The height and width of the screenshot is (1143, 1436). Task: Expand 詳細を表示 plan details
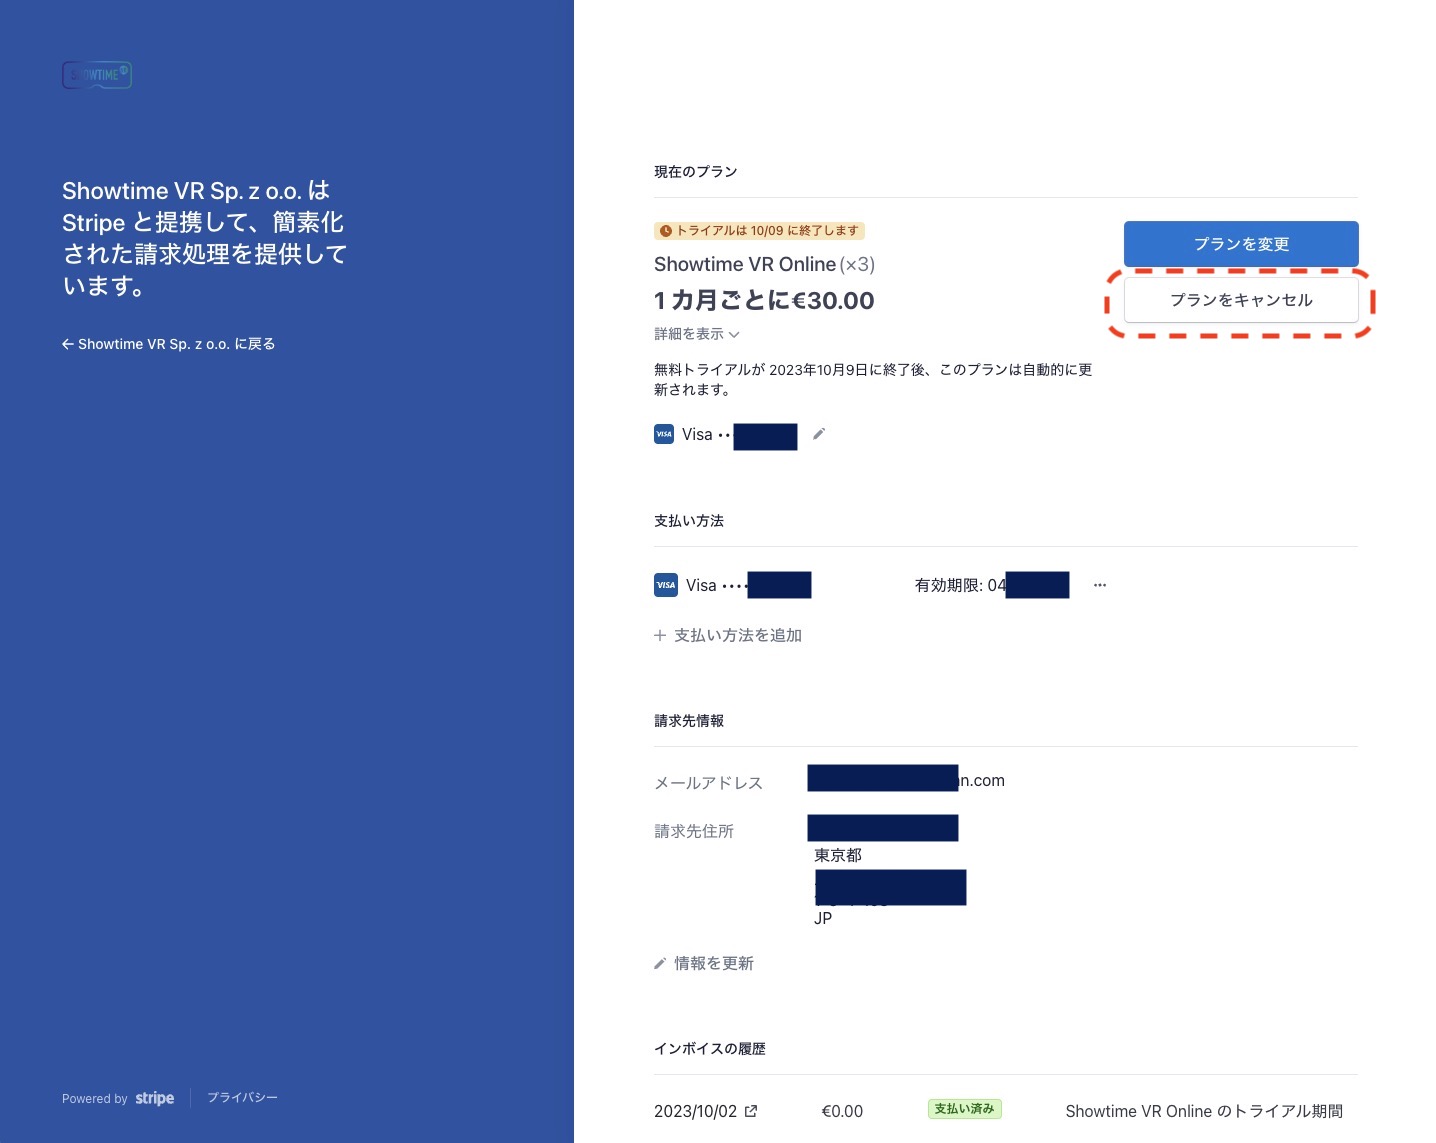point(689,334)
